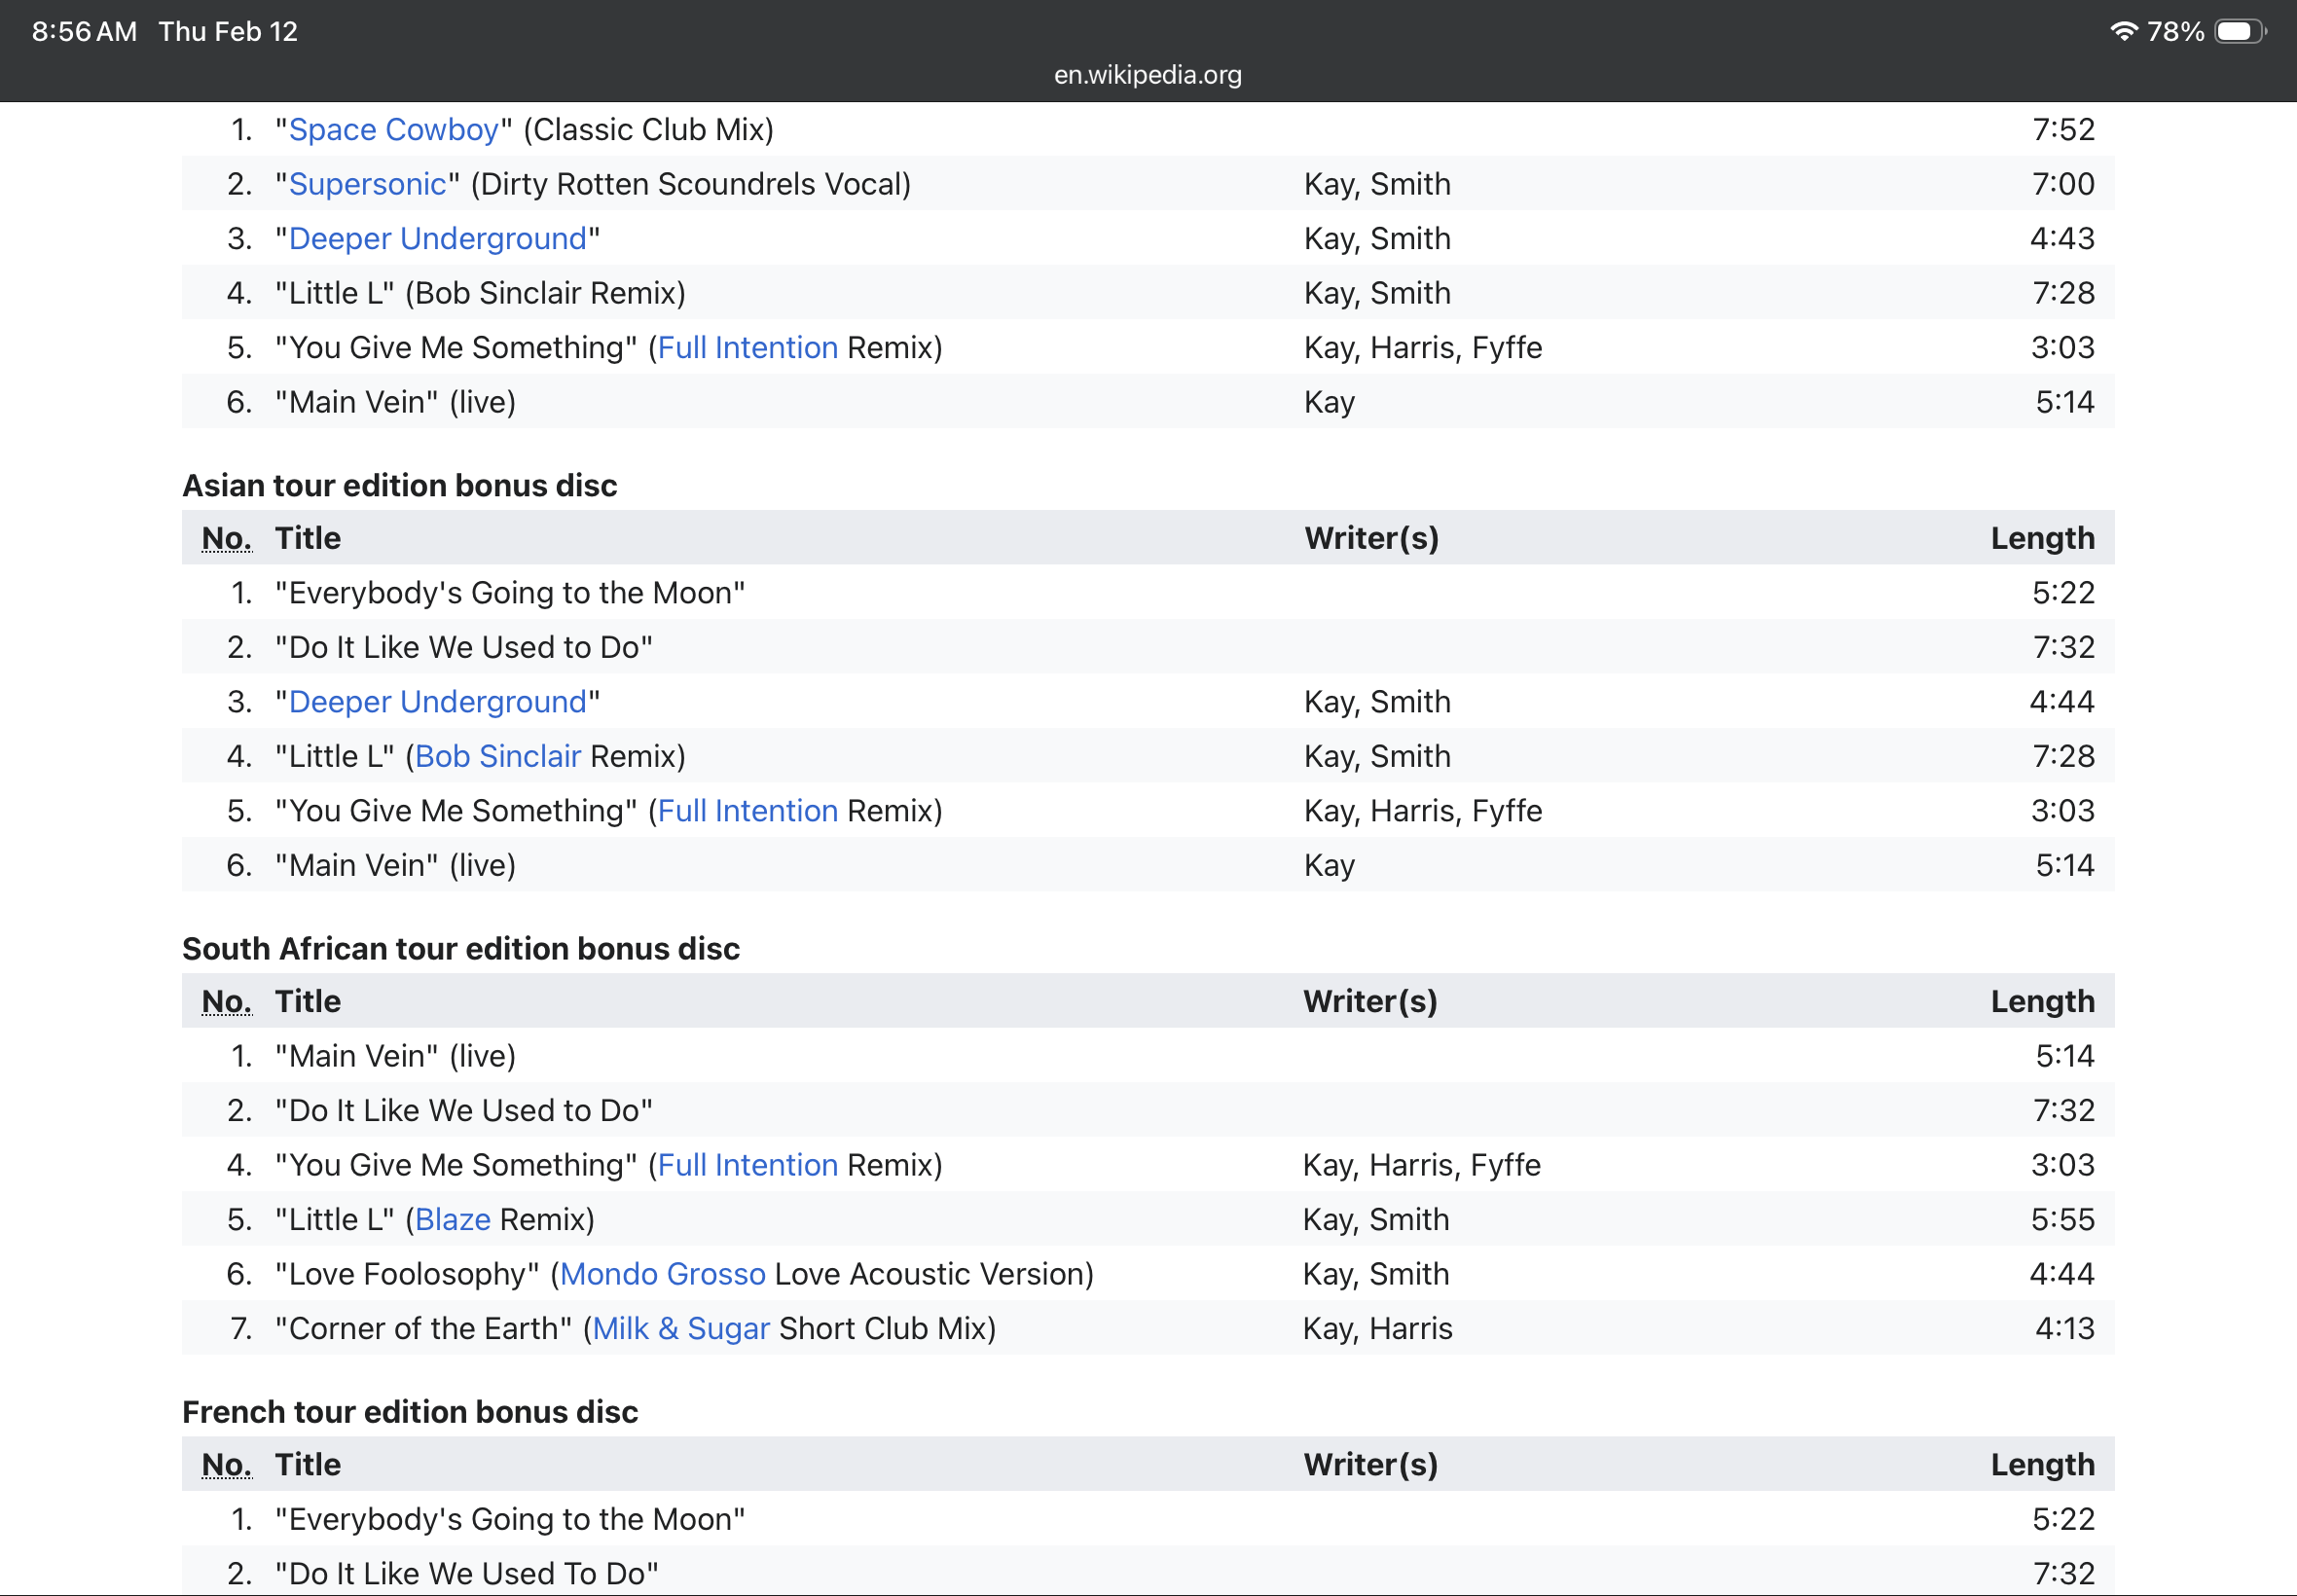Tap the 78% battery percentage

pyautogui.click(x=2175, y=31)
